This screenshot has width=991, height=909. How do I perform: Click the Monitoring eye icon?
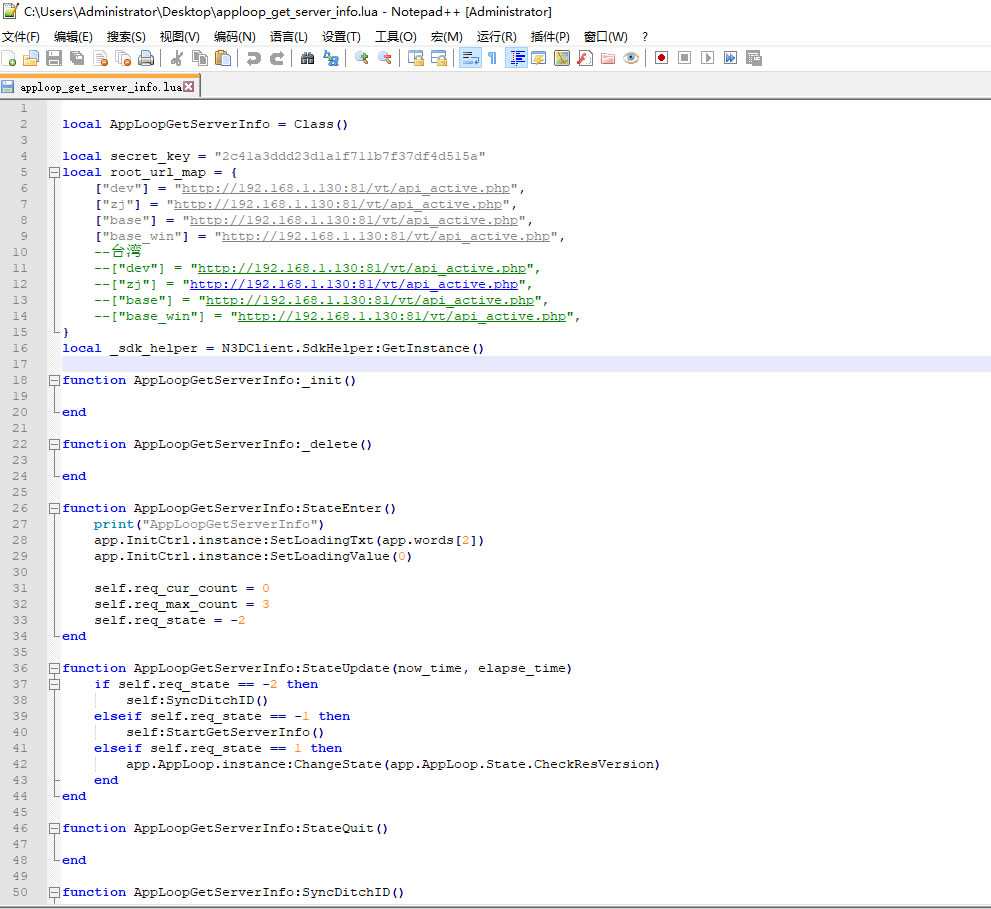coord(631,59)
